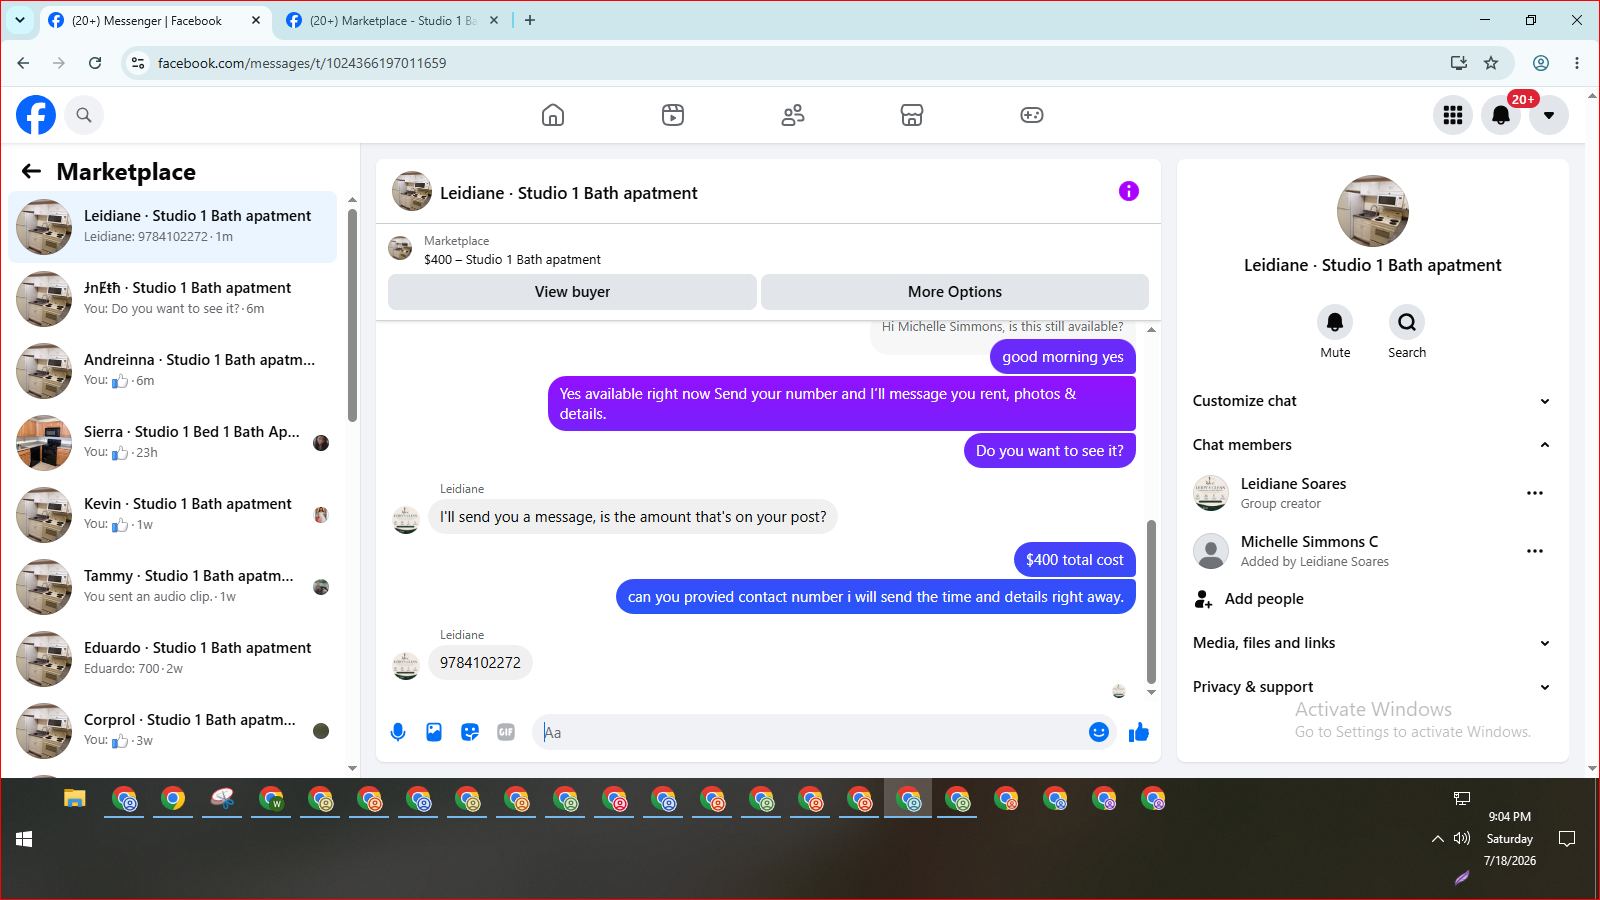
Task: Open the taskbar volume control
Action: 1462,838
